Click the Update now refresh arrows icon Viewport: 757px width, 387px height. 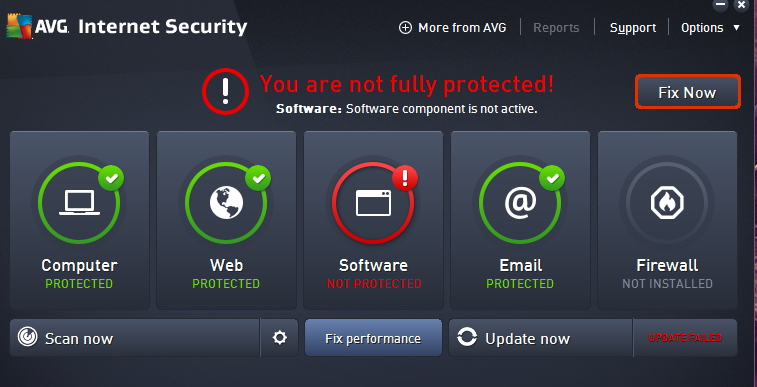tap(467, 337)
